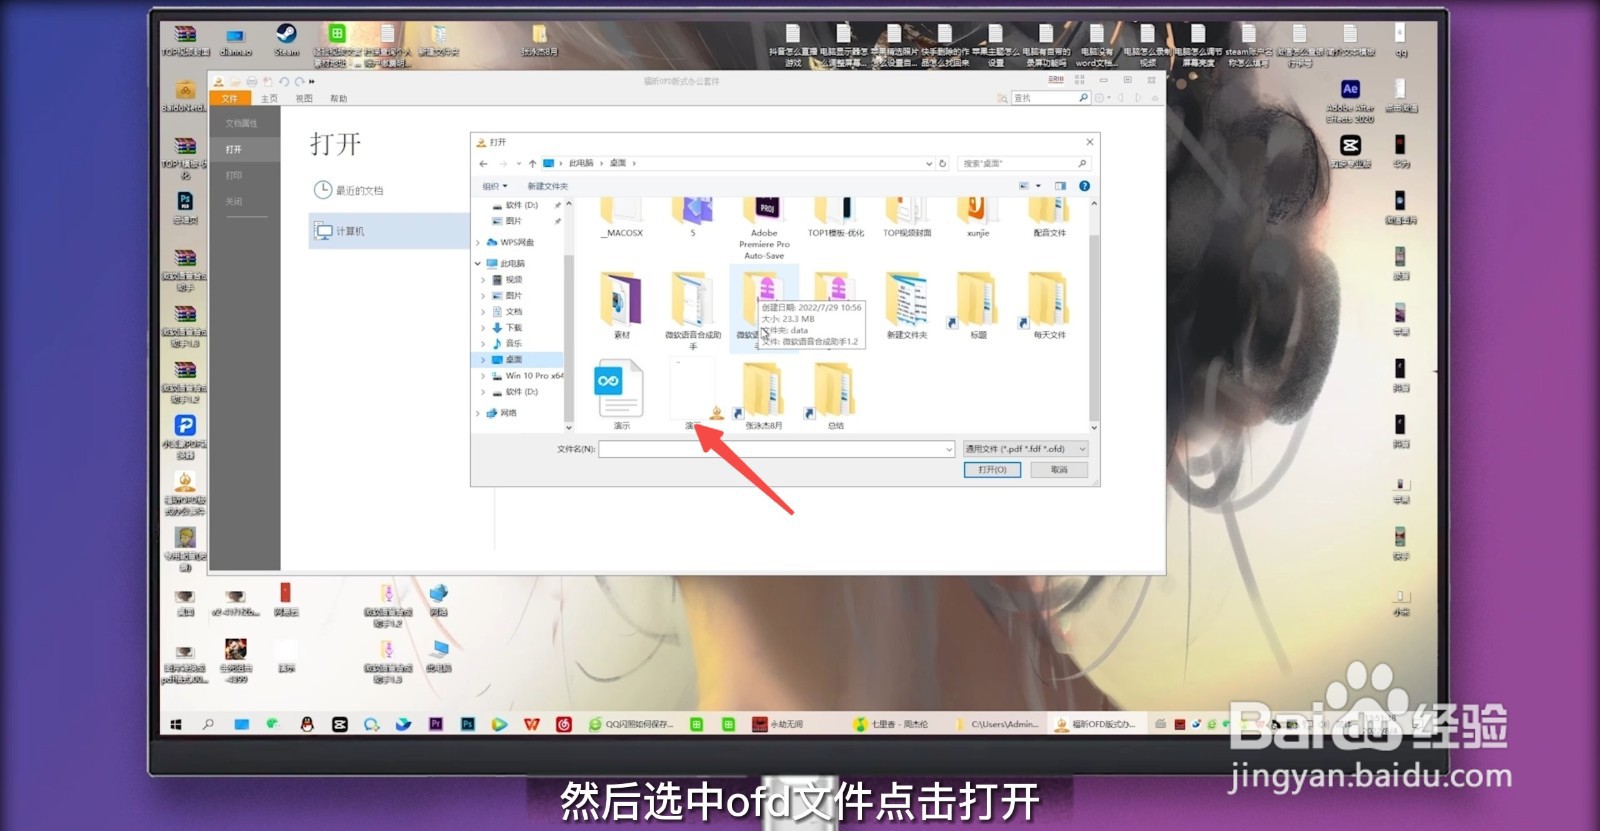Screen dimensions: 1600x831
Task: Switch to the 视图 tab
Action: pos(304,98)
